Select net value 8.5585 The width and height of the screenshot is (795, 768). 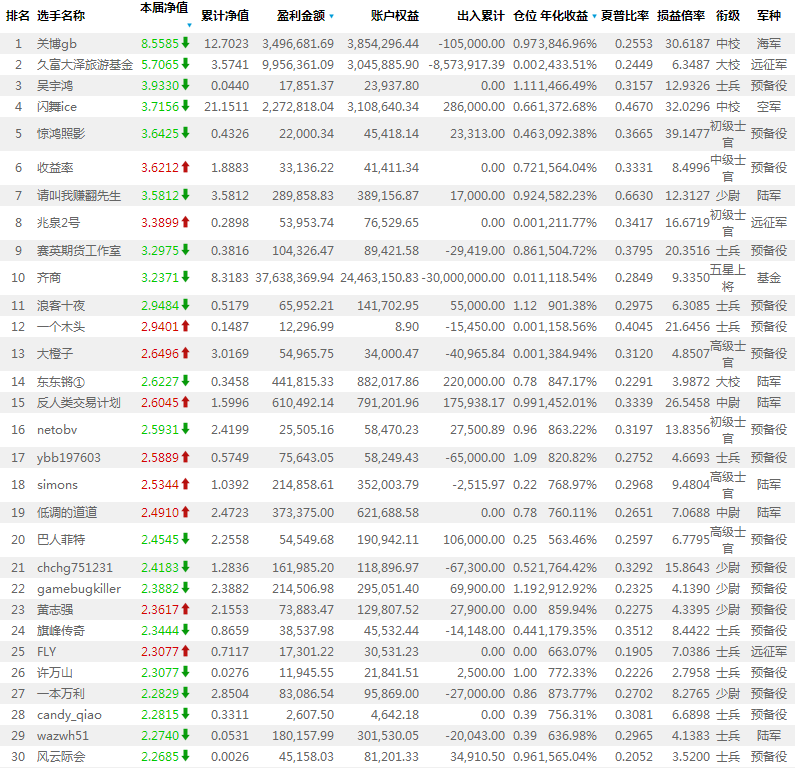point(160,44)
